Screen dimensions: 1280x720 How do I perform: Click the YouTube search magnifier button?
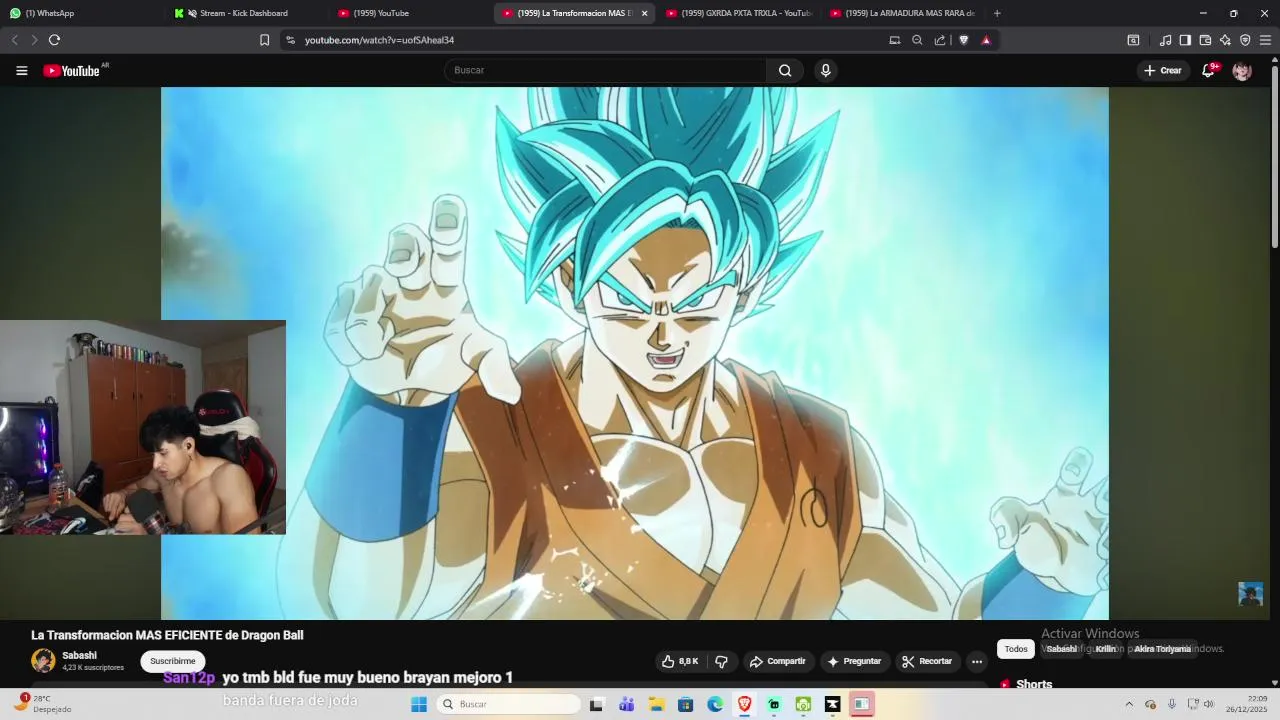785,70
